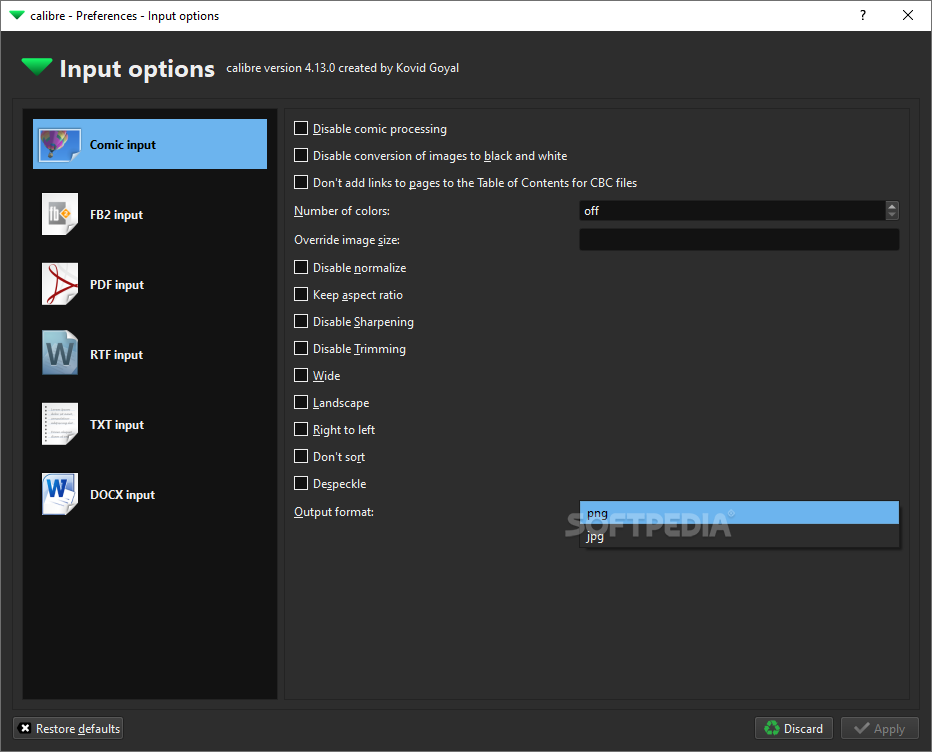Switch to TXT input section label
Screen dimensions: 932x752
coord(117,424)
